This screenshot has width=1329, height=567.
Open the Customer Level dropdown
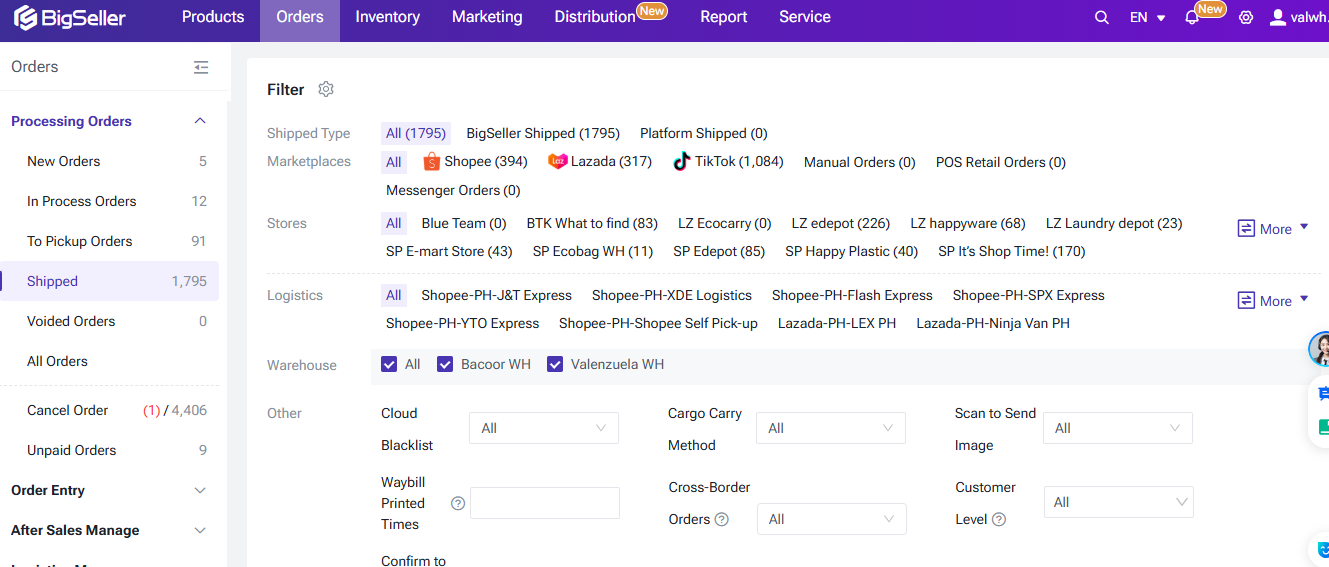[x=1119, y=502]
